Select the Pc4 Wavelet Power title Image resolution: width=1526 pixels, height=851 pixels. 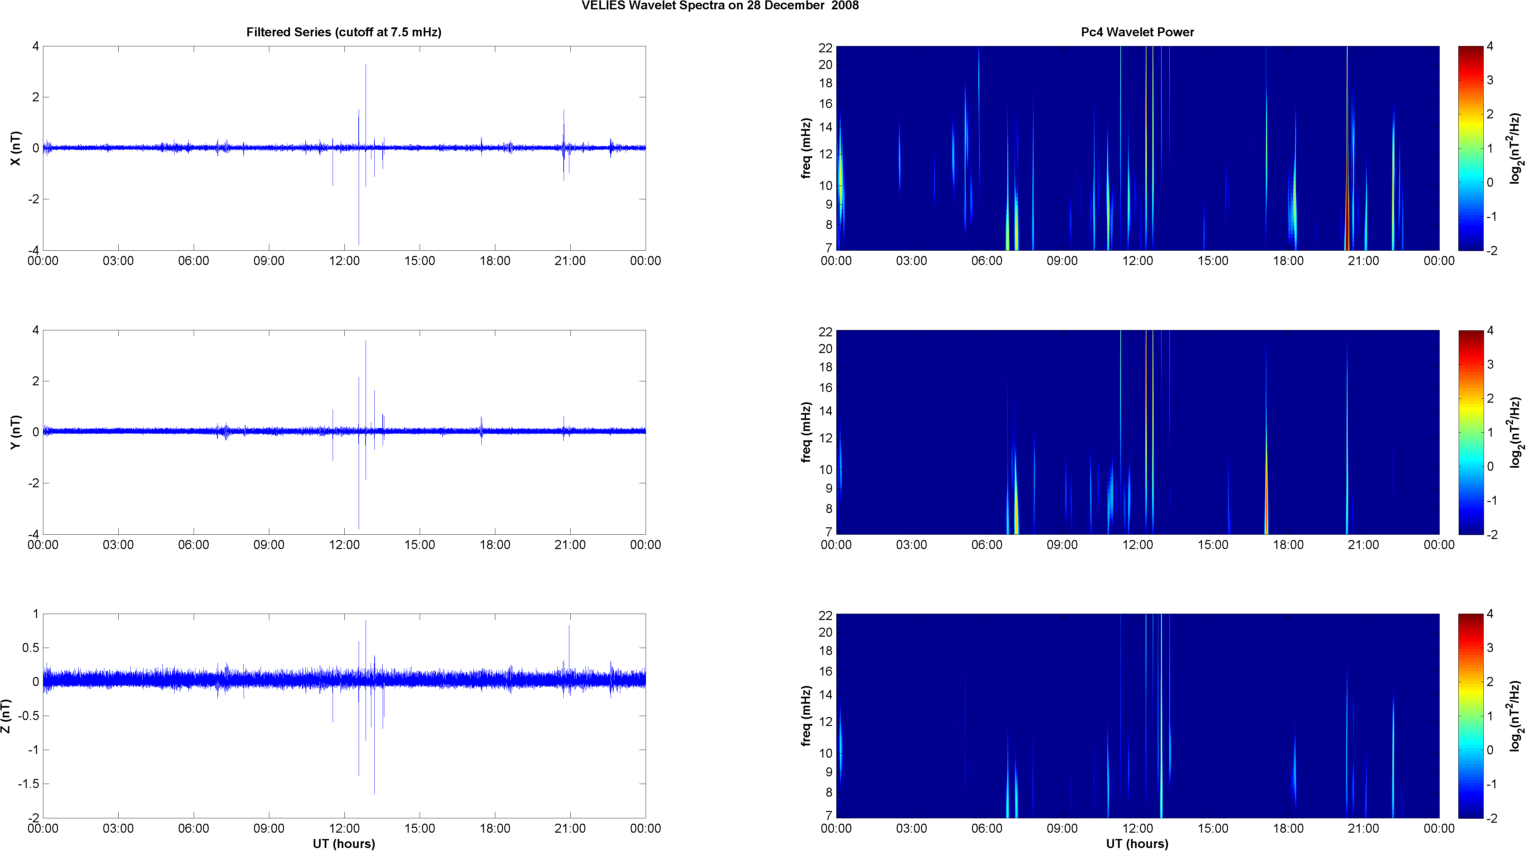coord(1137,32)
